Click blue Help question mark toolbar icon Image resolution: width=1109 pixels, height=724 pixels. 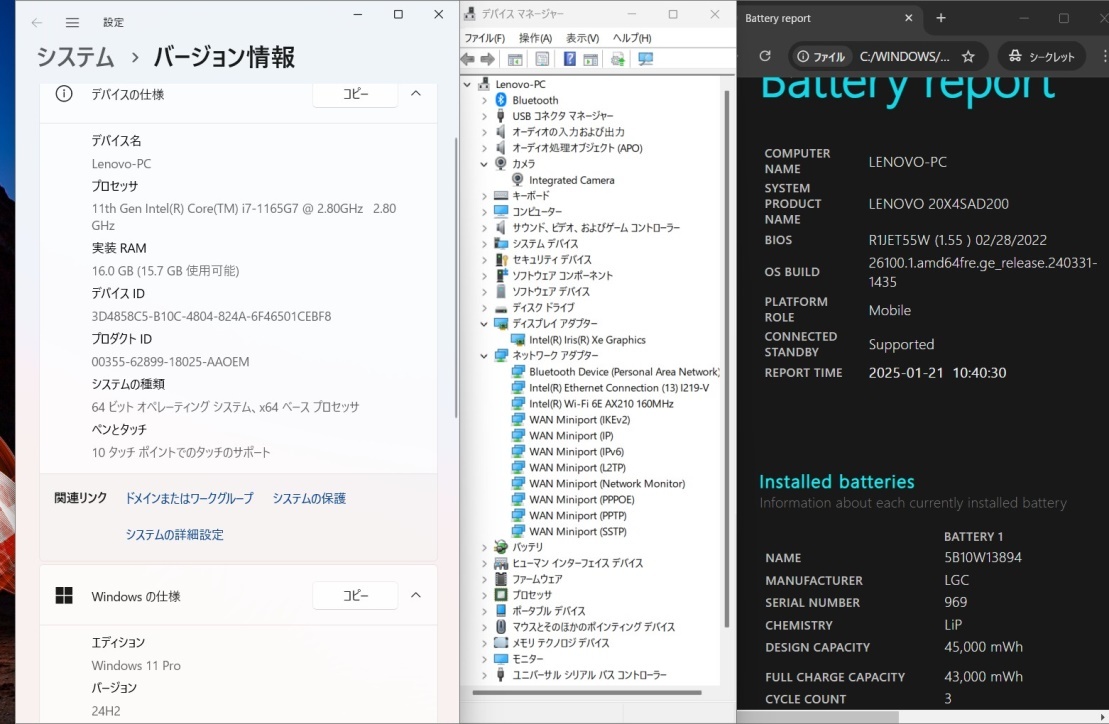pos(569,59)
